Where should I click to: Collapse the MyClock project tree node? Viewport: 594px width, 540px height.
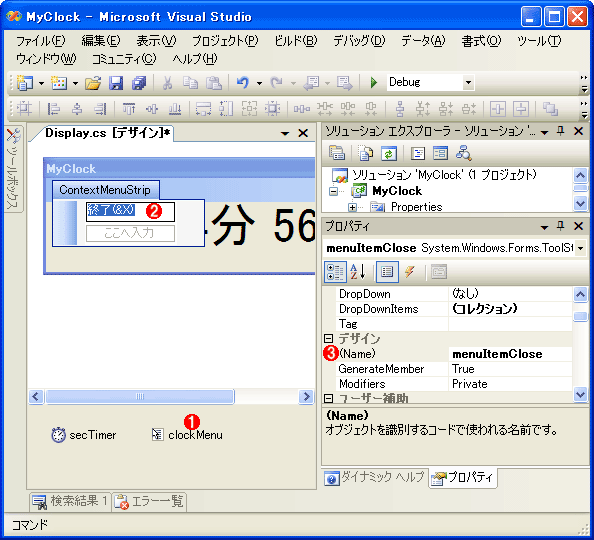coord(333,191)
